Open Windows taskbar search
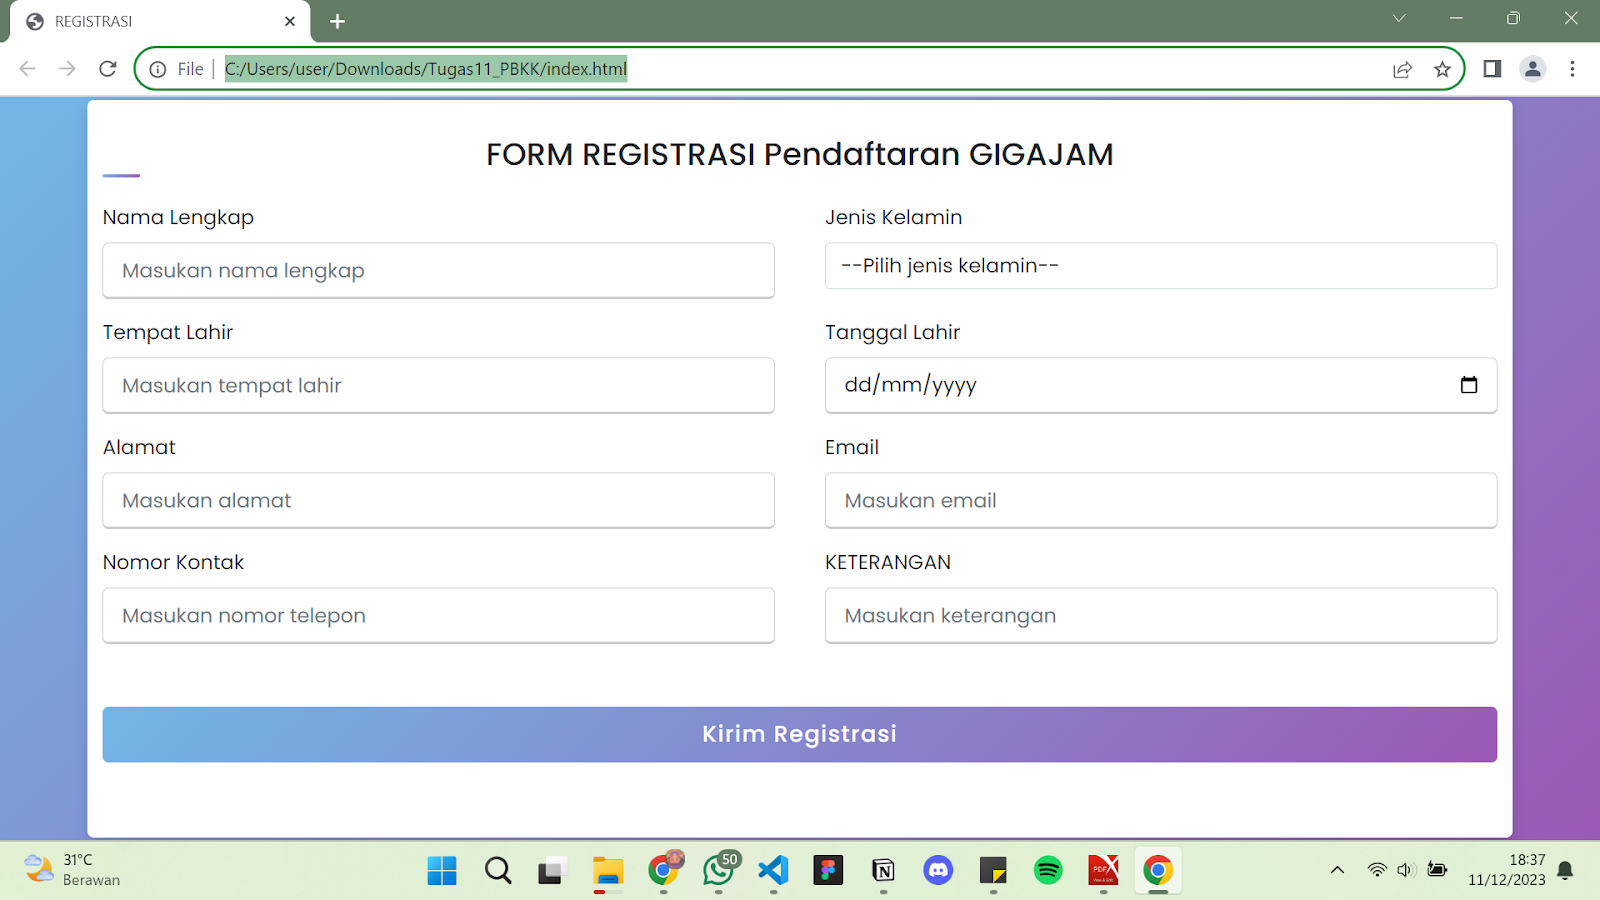 tap(498, 871)
